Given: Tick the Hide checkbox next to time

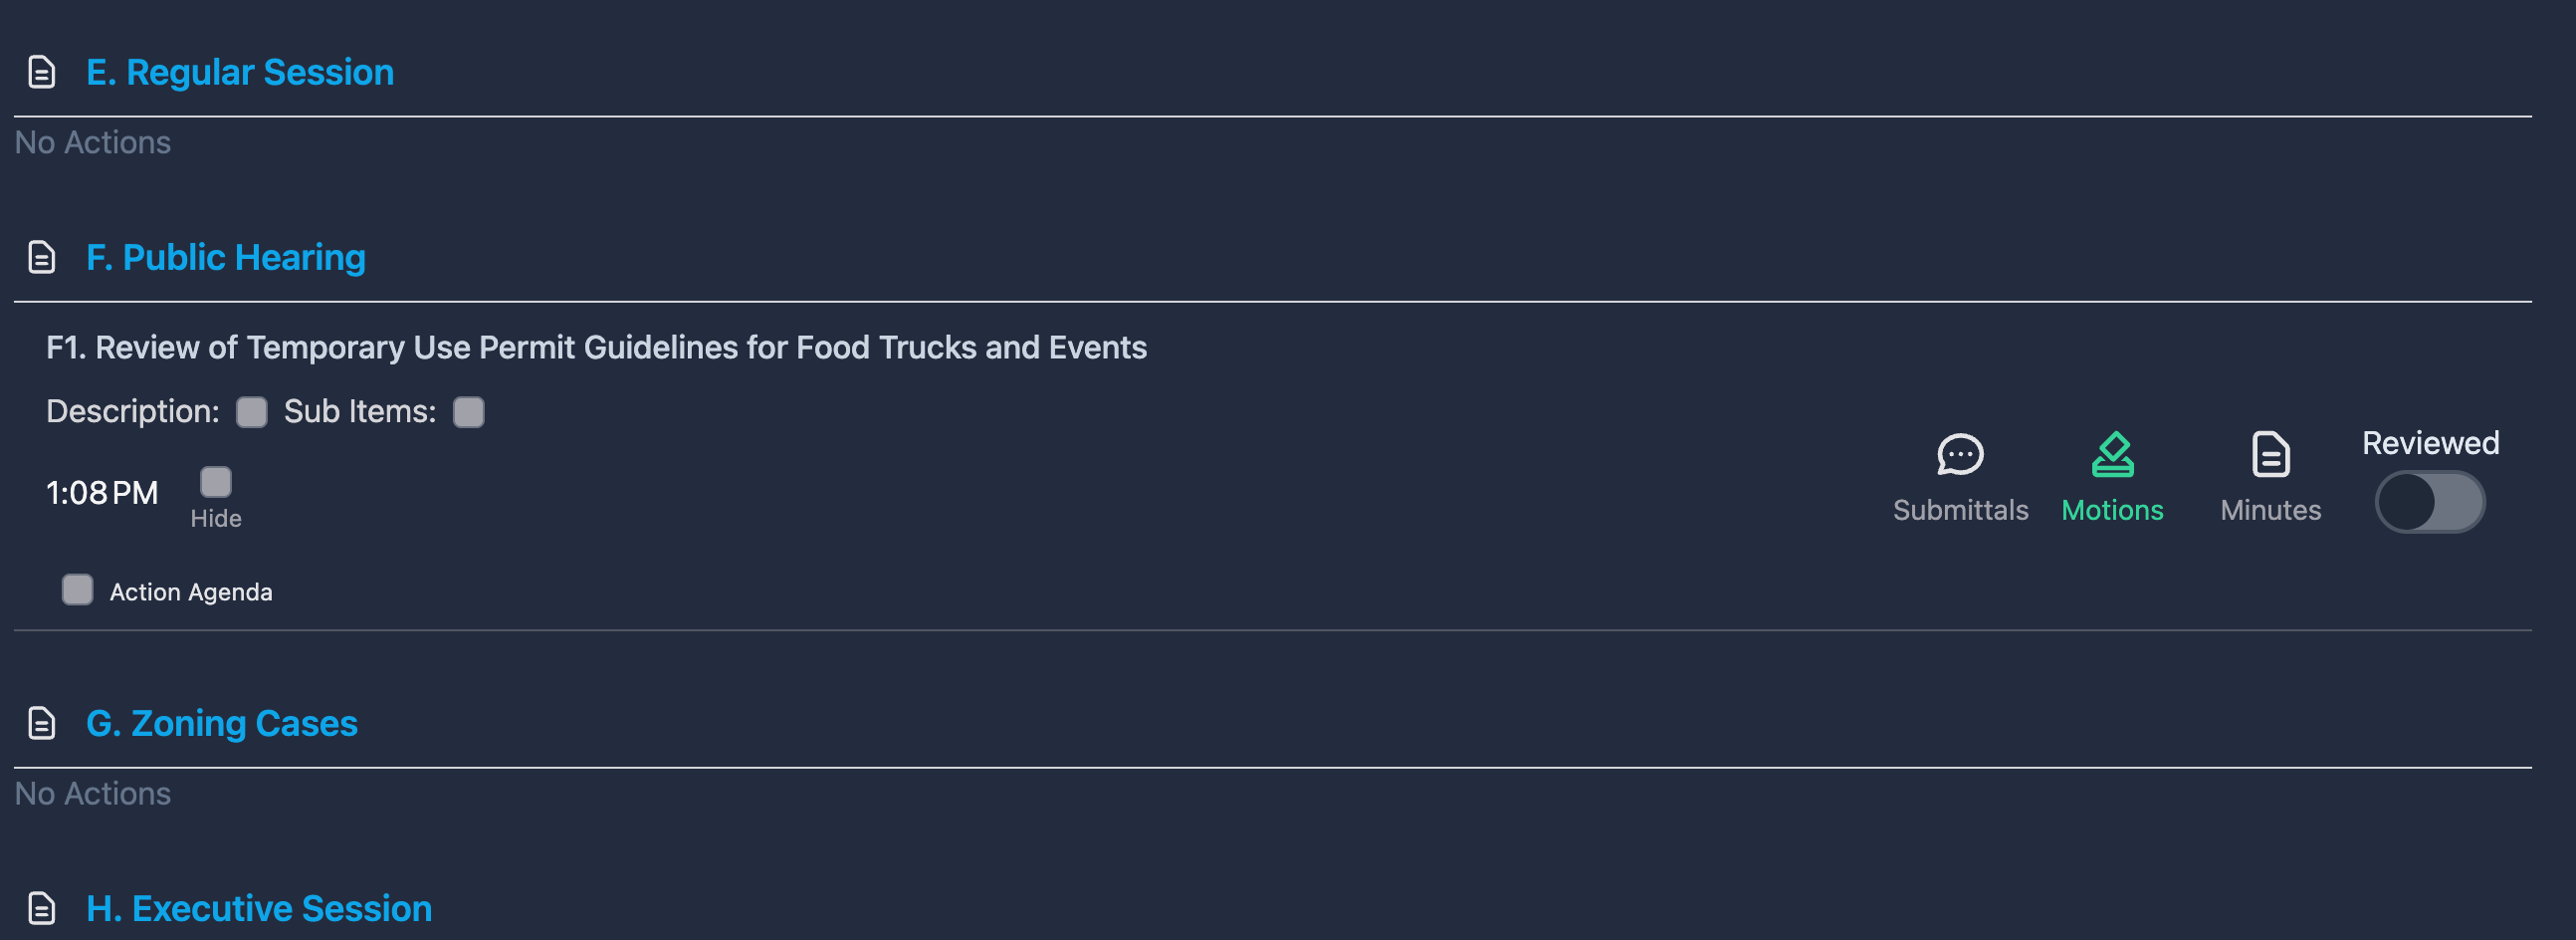Looking at the screenshot, I should (x=216, y=482).
